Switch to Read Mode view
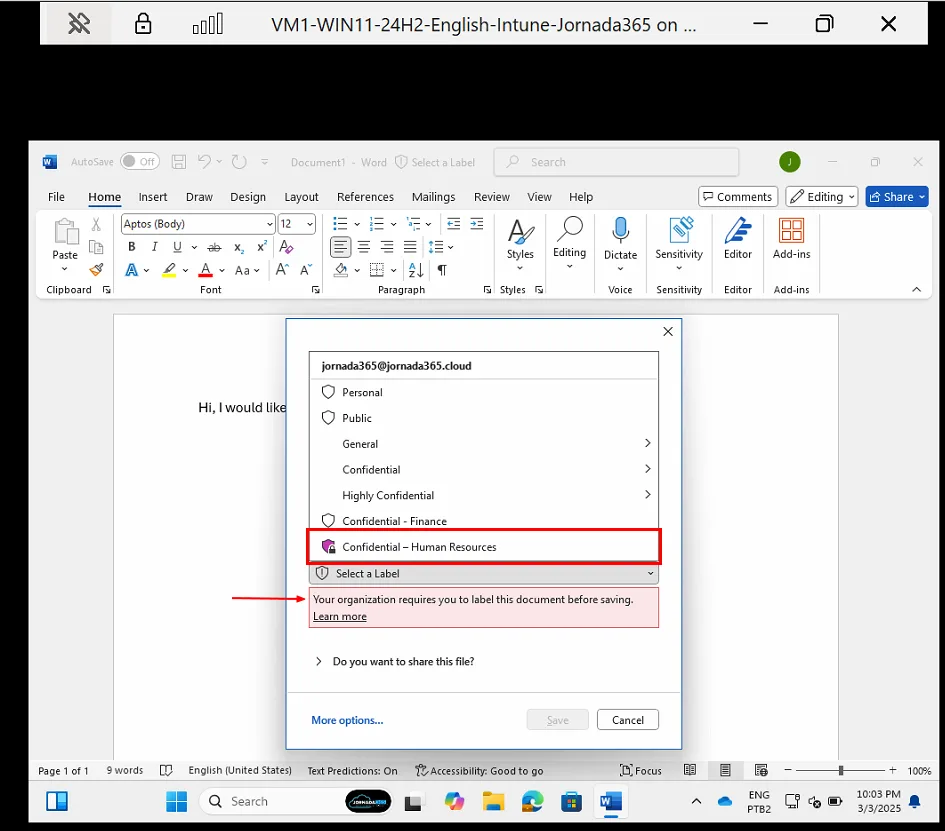Image resolution: width=945 pixels, height=831 pixels. 690,770
